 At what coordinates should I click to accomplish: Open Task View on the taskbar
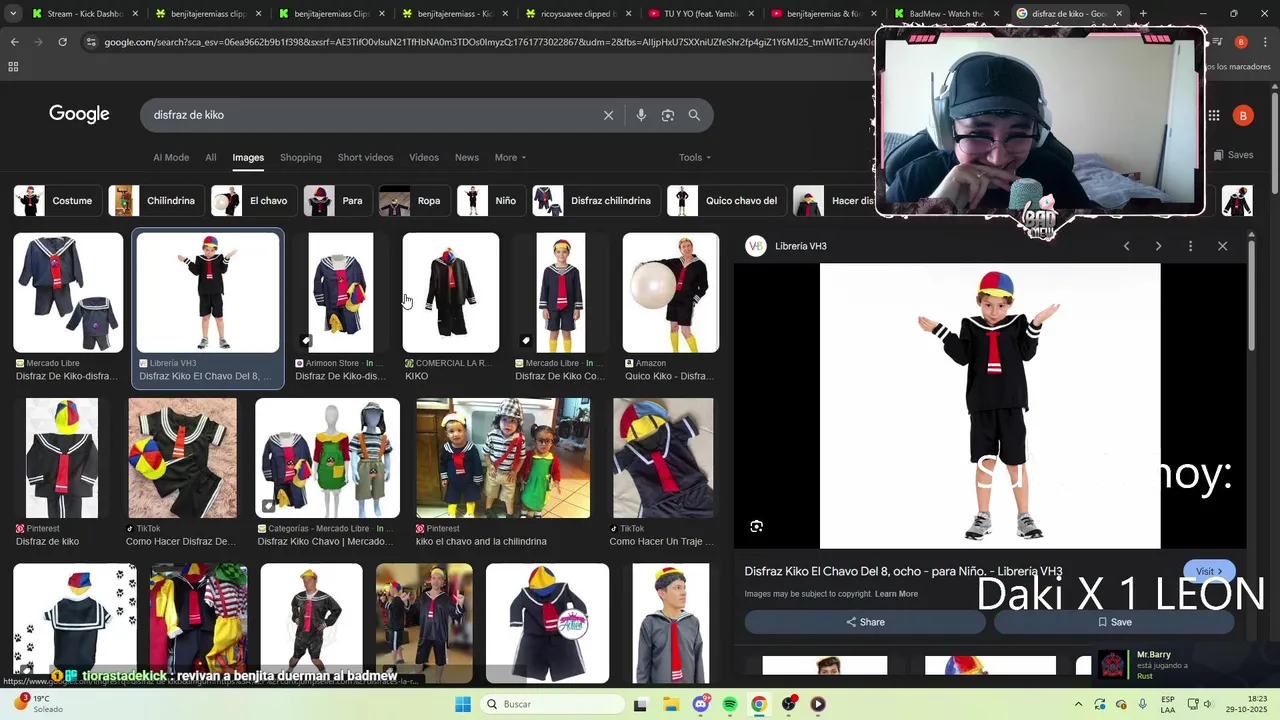641,704
